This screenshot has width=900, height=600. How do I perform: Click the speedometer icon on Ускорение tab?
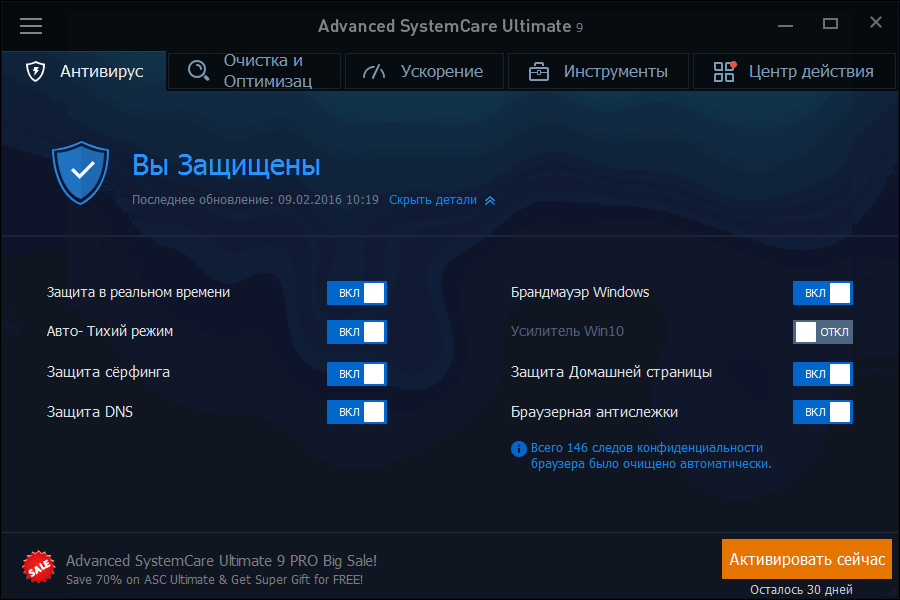pos(372,71)
